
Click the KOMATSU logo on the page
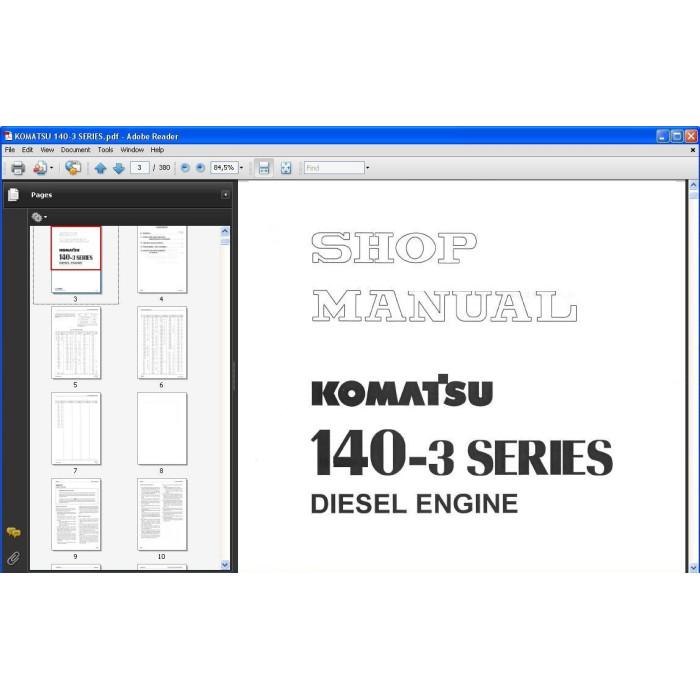[402, 391]
